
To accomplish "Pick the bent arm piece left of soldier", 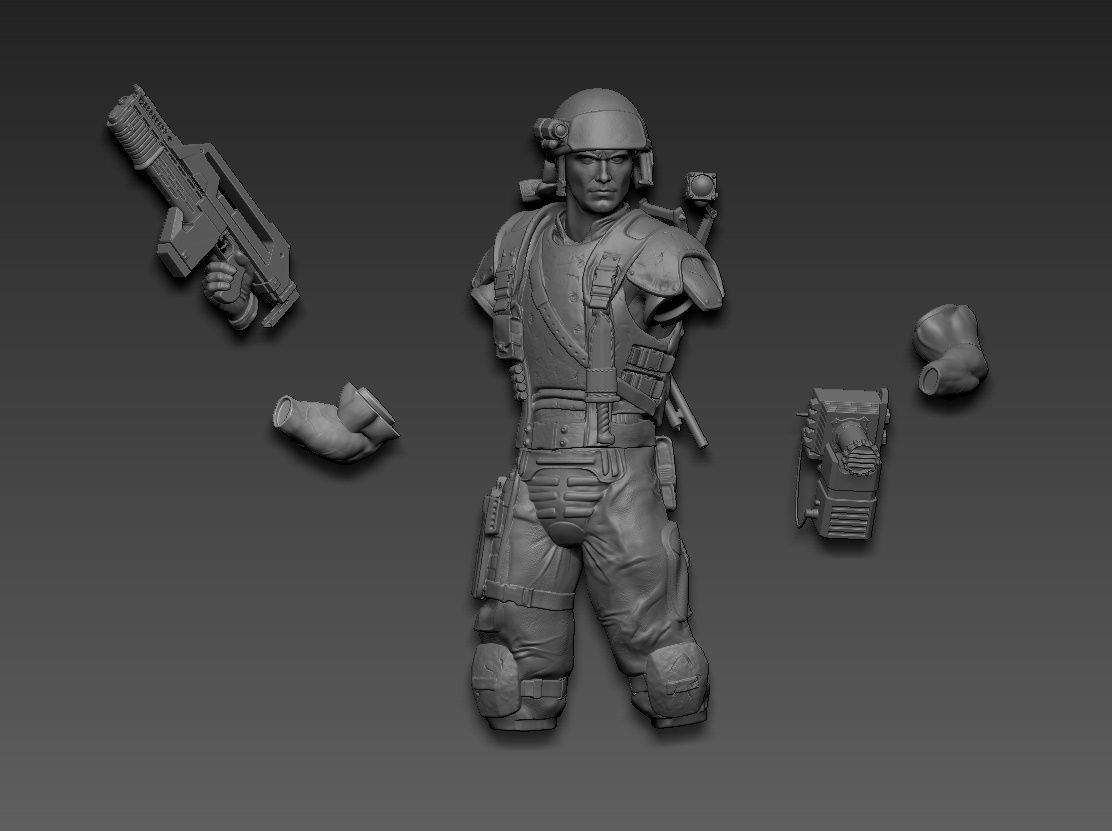I will click(335, 423).
